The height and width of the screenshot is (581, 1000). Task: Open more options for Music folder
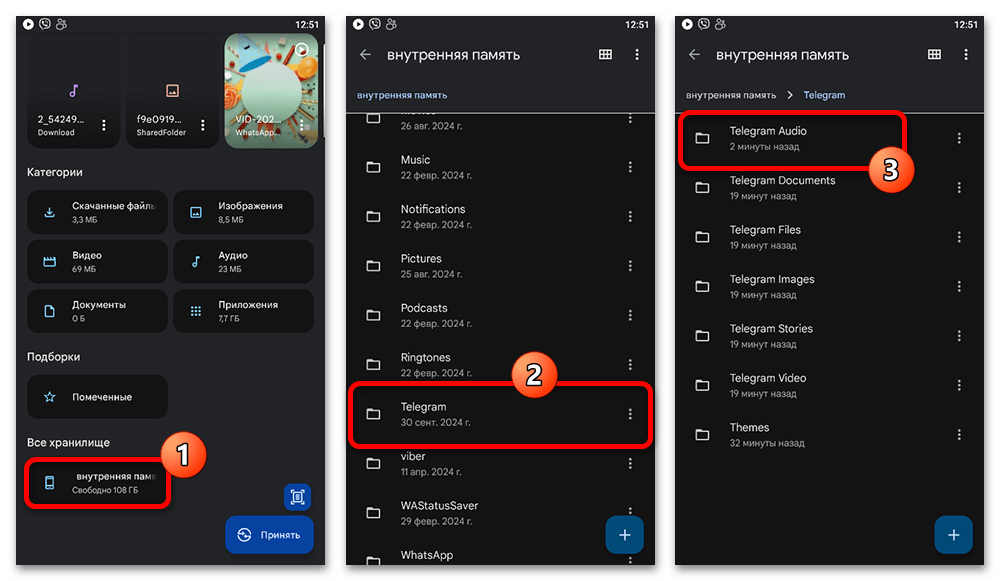pyautogui.click(x=630, y=167)
